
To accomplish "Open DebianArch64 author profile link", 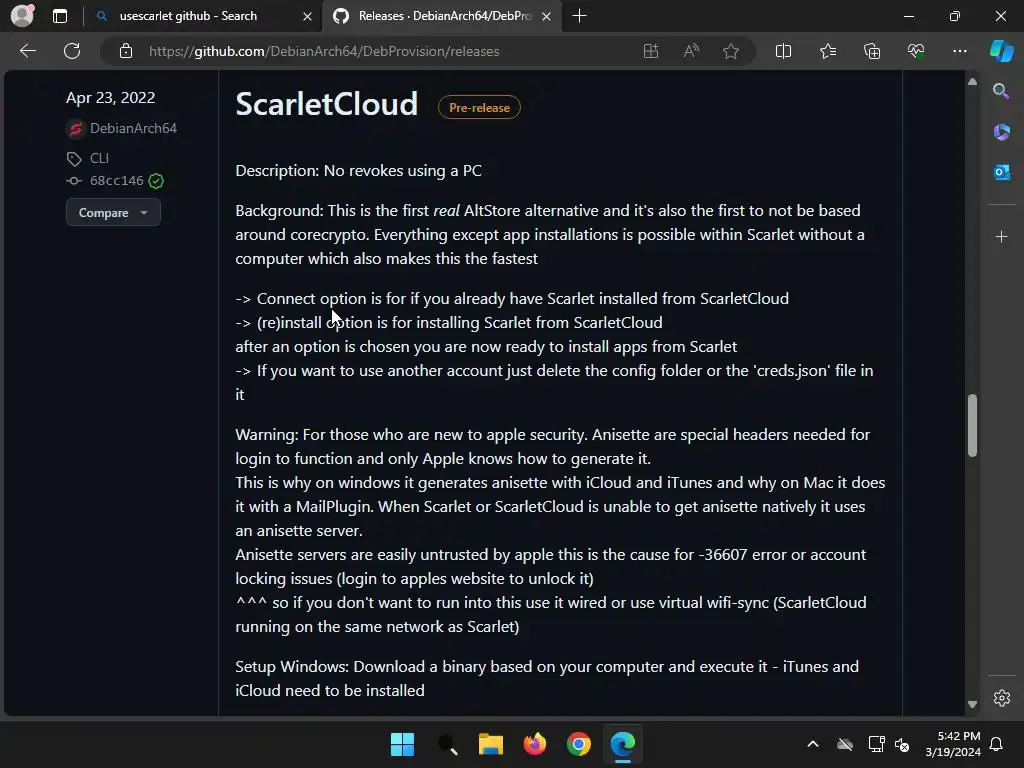I will tap(133, 129).
